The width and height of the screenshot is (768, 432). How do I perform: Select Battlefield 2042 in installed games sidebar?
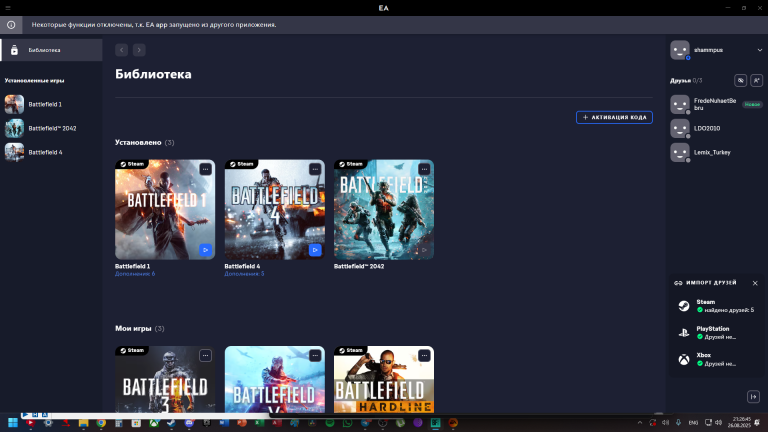(x=51, y=128)
